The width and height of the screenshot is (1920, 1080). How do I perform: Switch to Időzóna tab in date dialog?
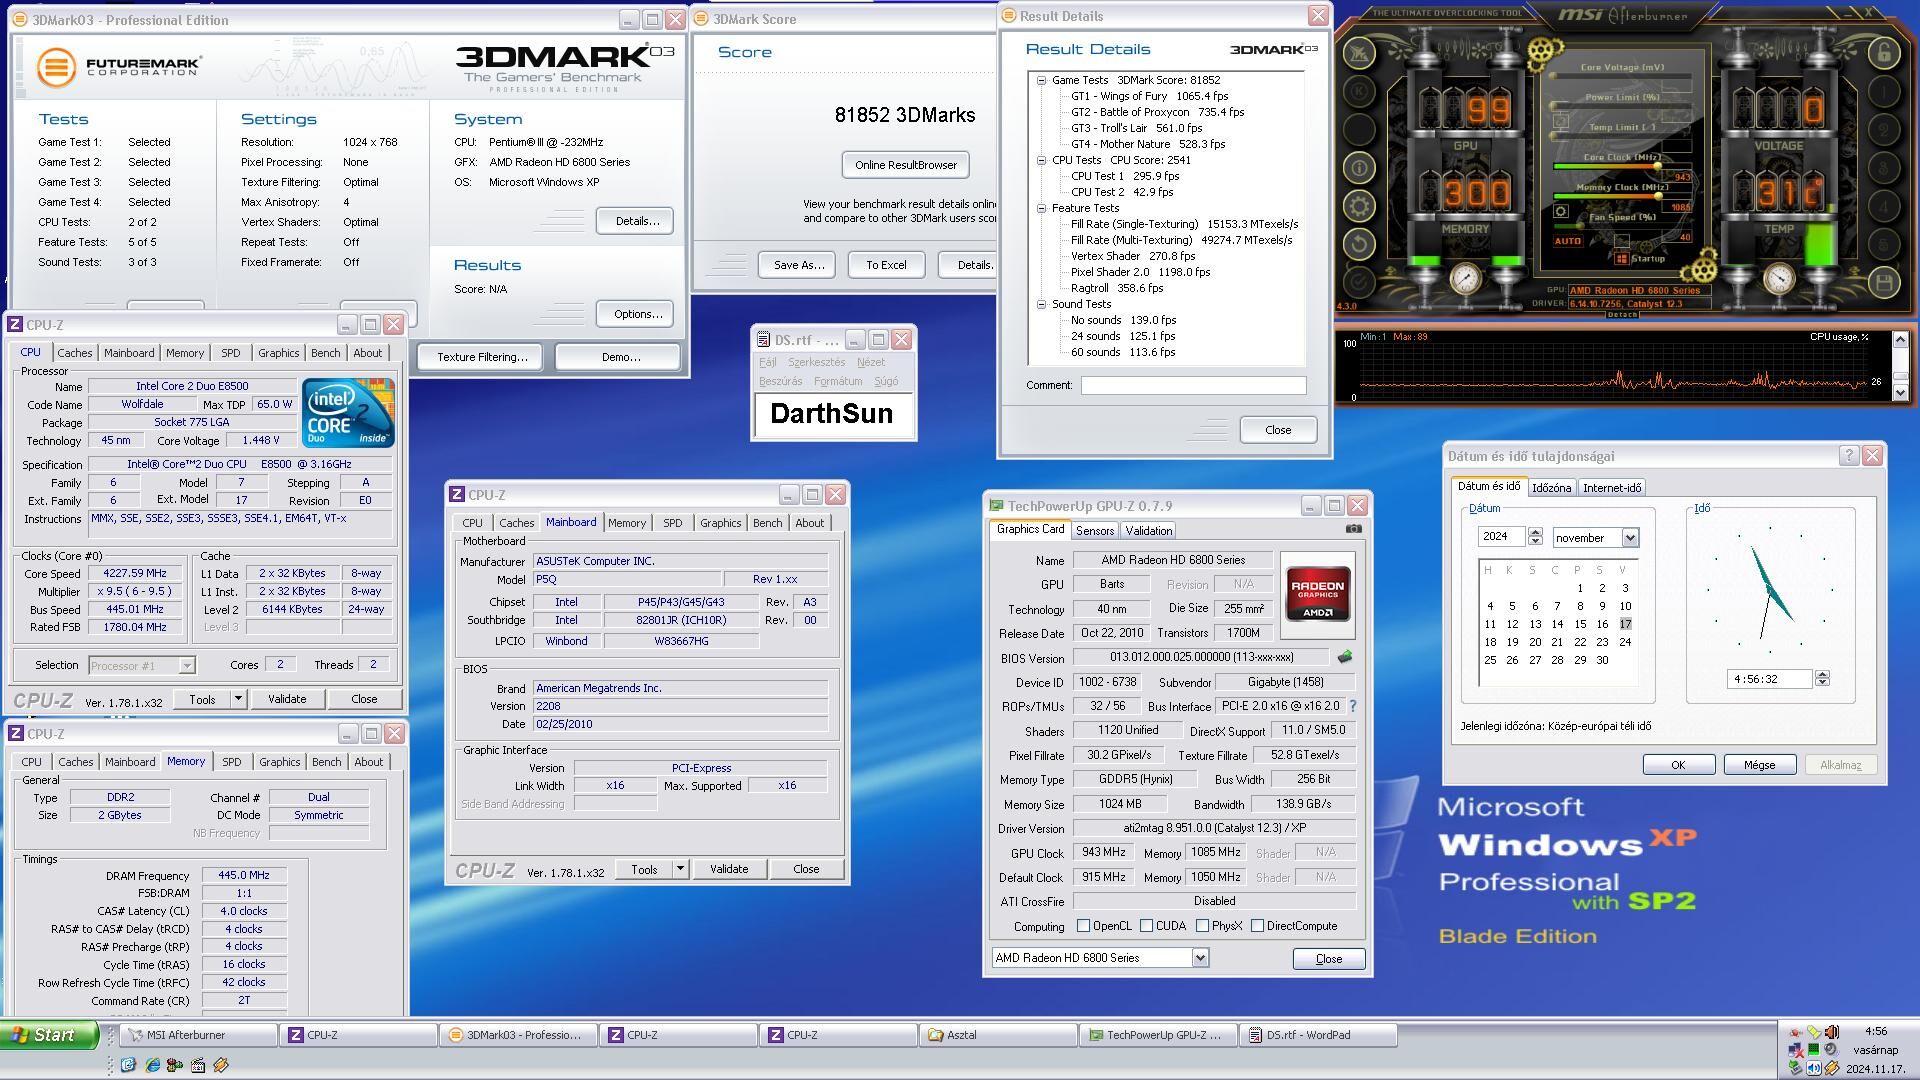coord(1551,488)
